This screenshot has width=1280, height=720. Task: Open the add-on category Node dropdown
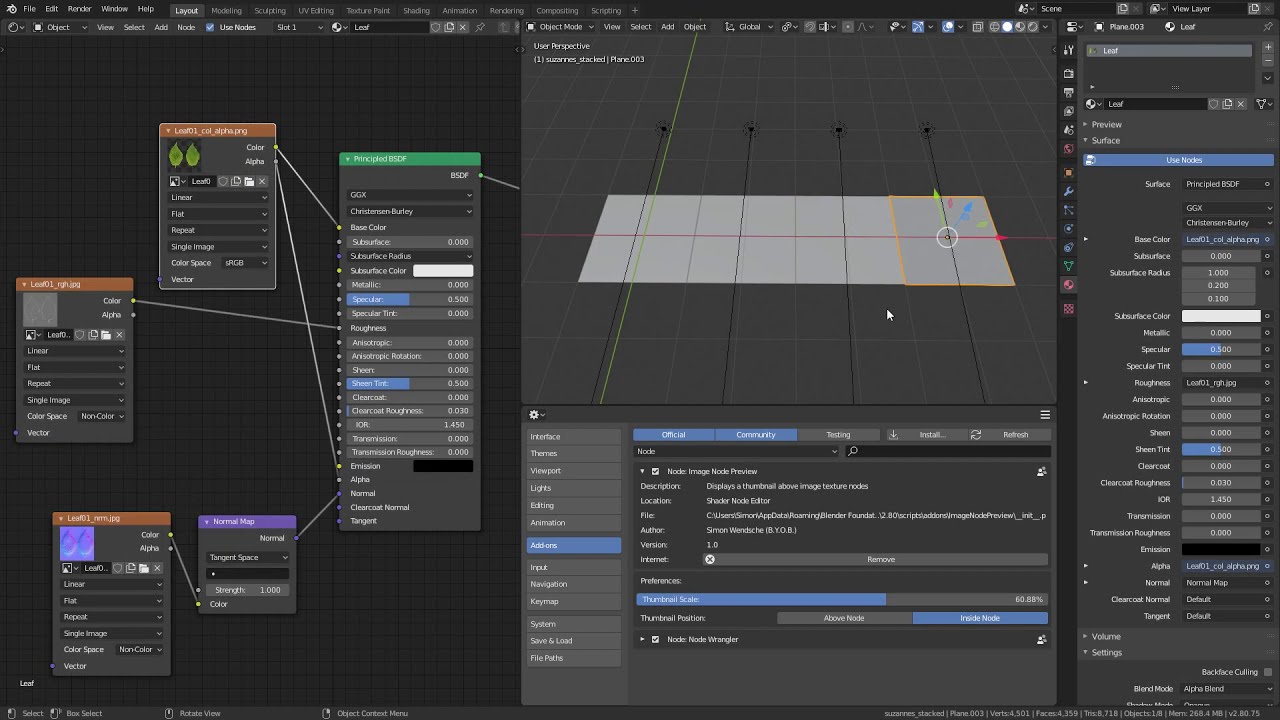pyautogui.click(x=736, y=451)
